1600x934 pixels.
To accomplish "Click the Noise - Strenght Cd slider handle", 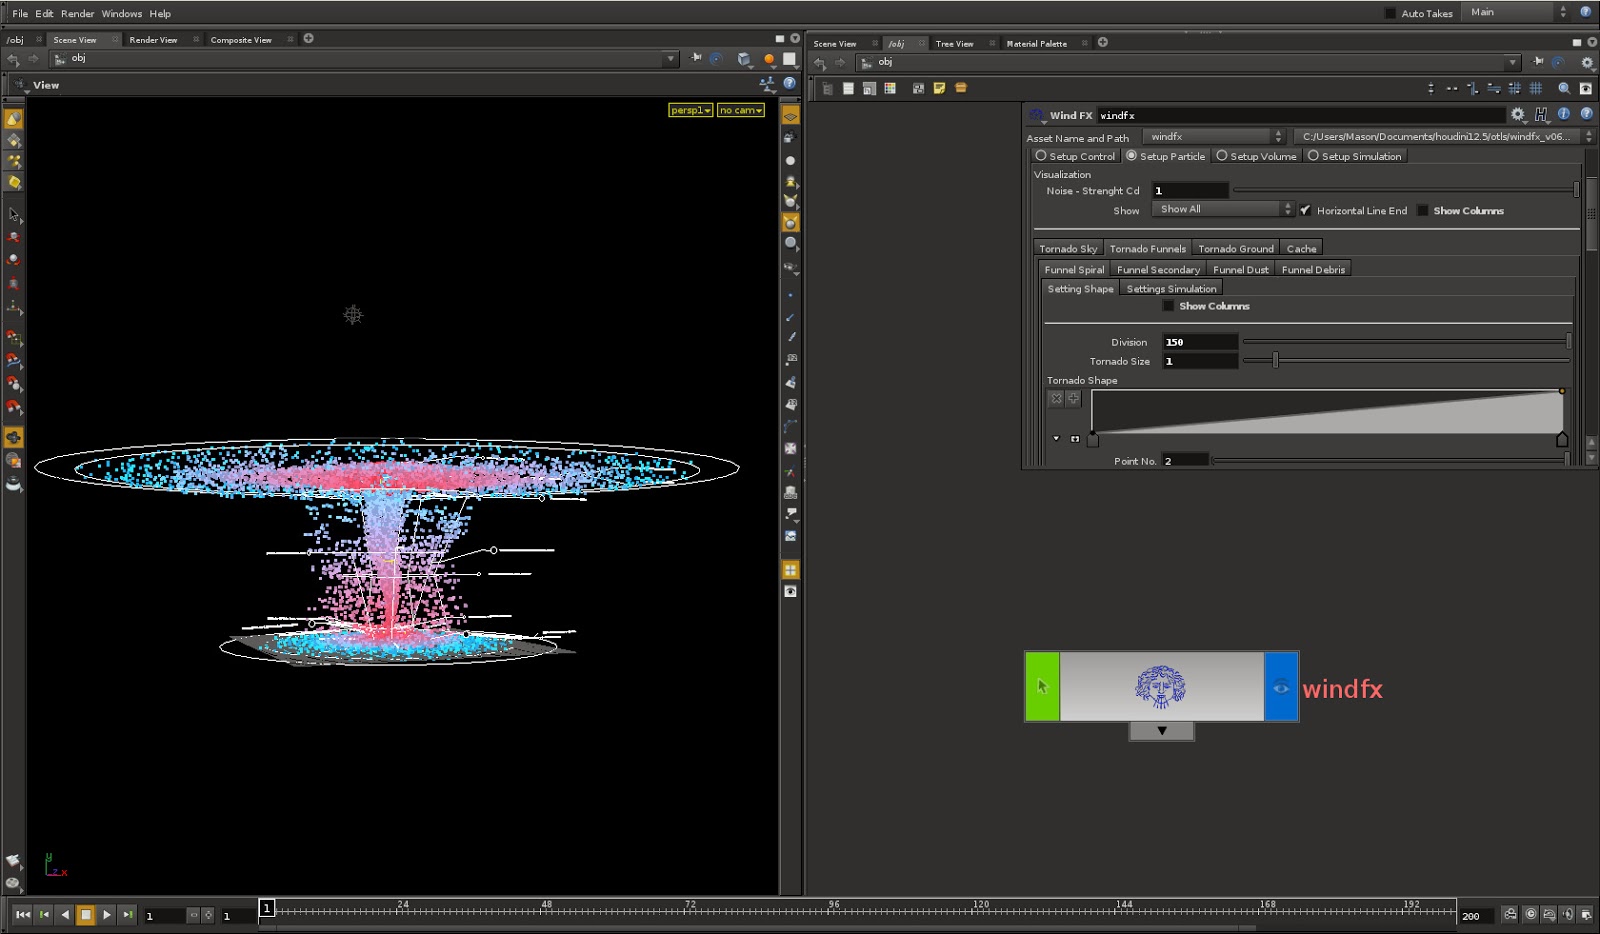I will coord(1576,189).
